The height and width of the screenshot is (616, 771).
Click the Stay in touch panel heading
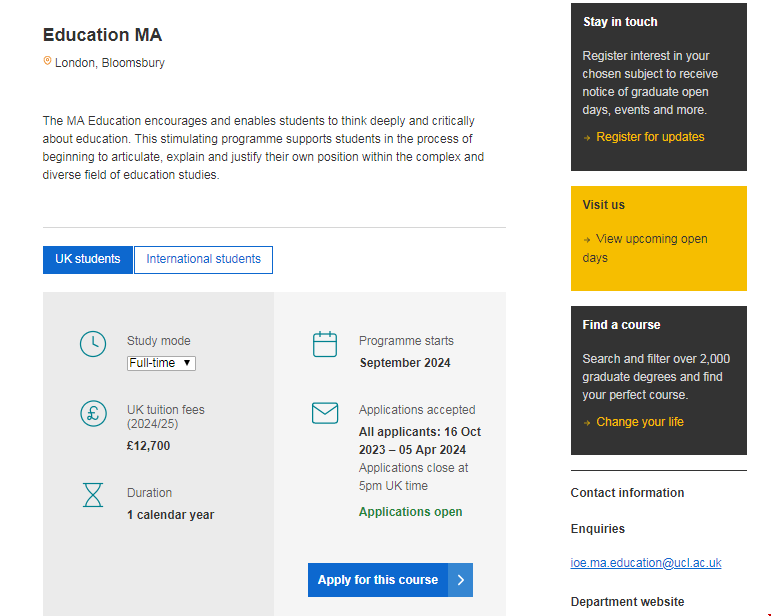tap(620, 22)
